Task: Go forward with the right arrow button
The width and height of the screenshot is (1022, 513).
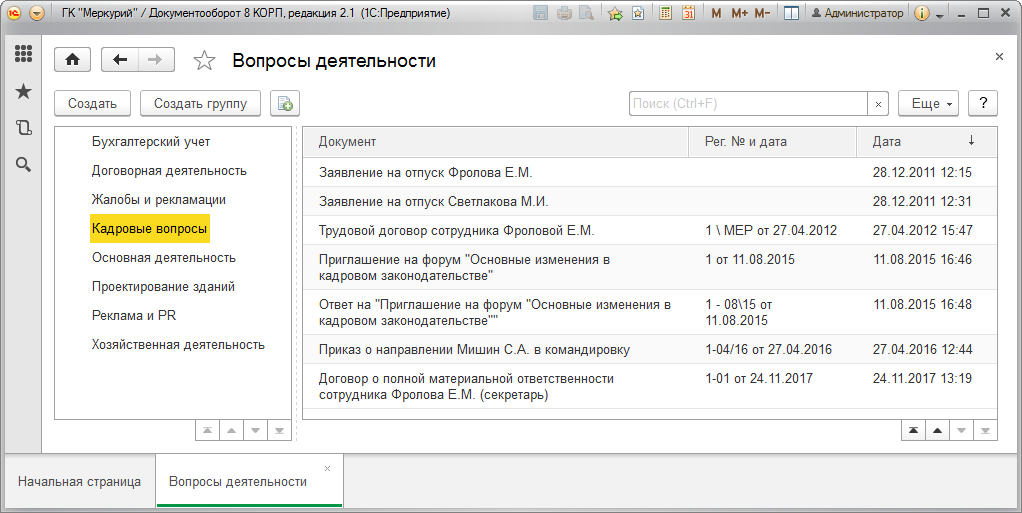Action: point(156,60)
